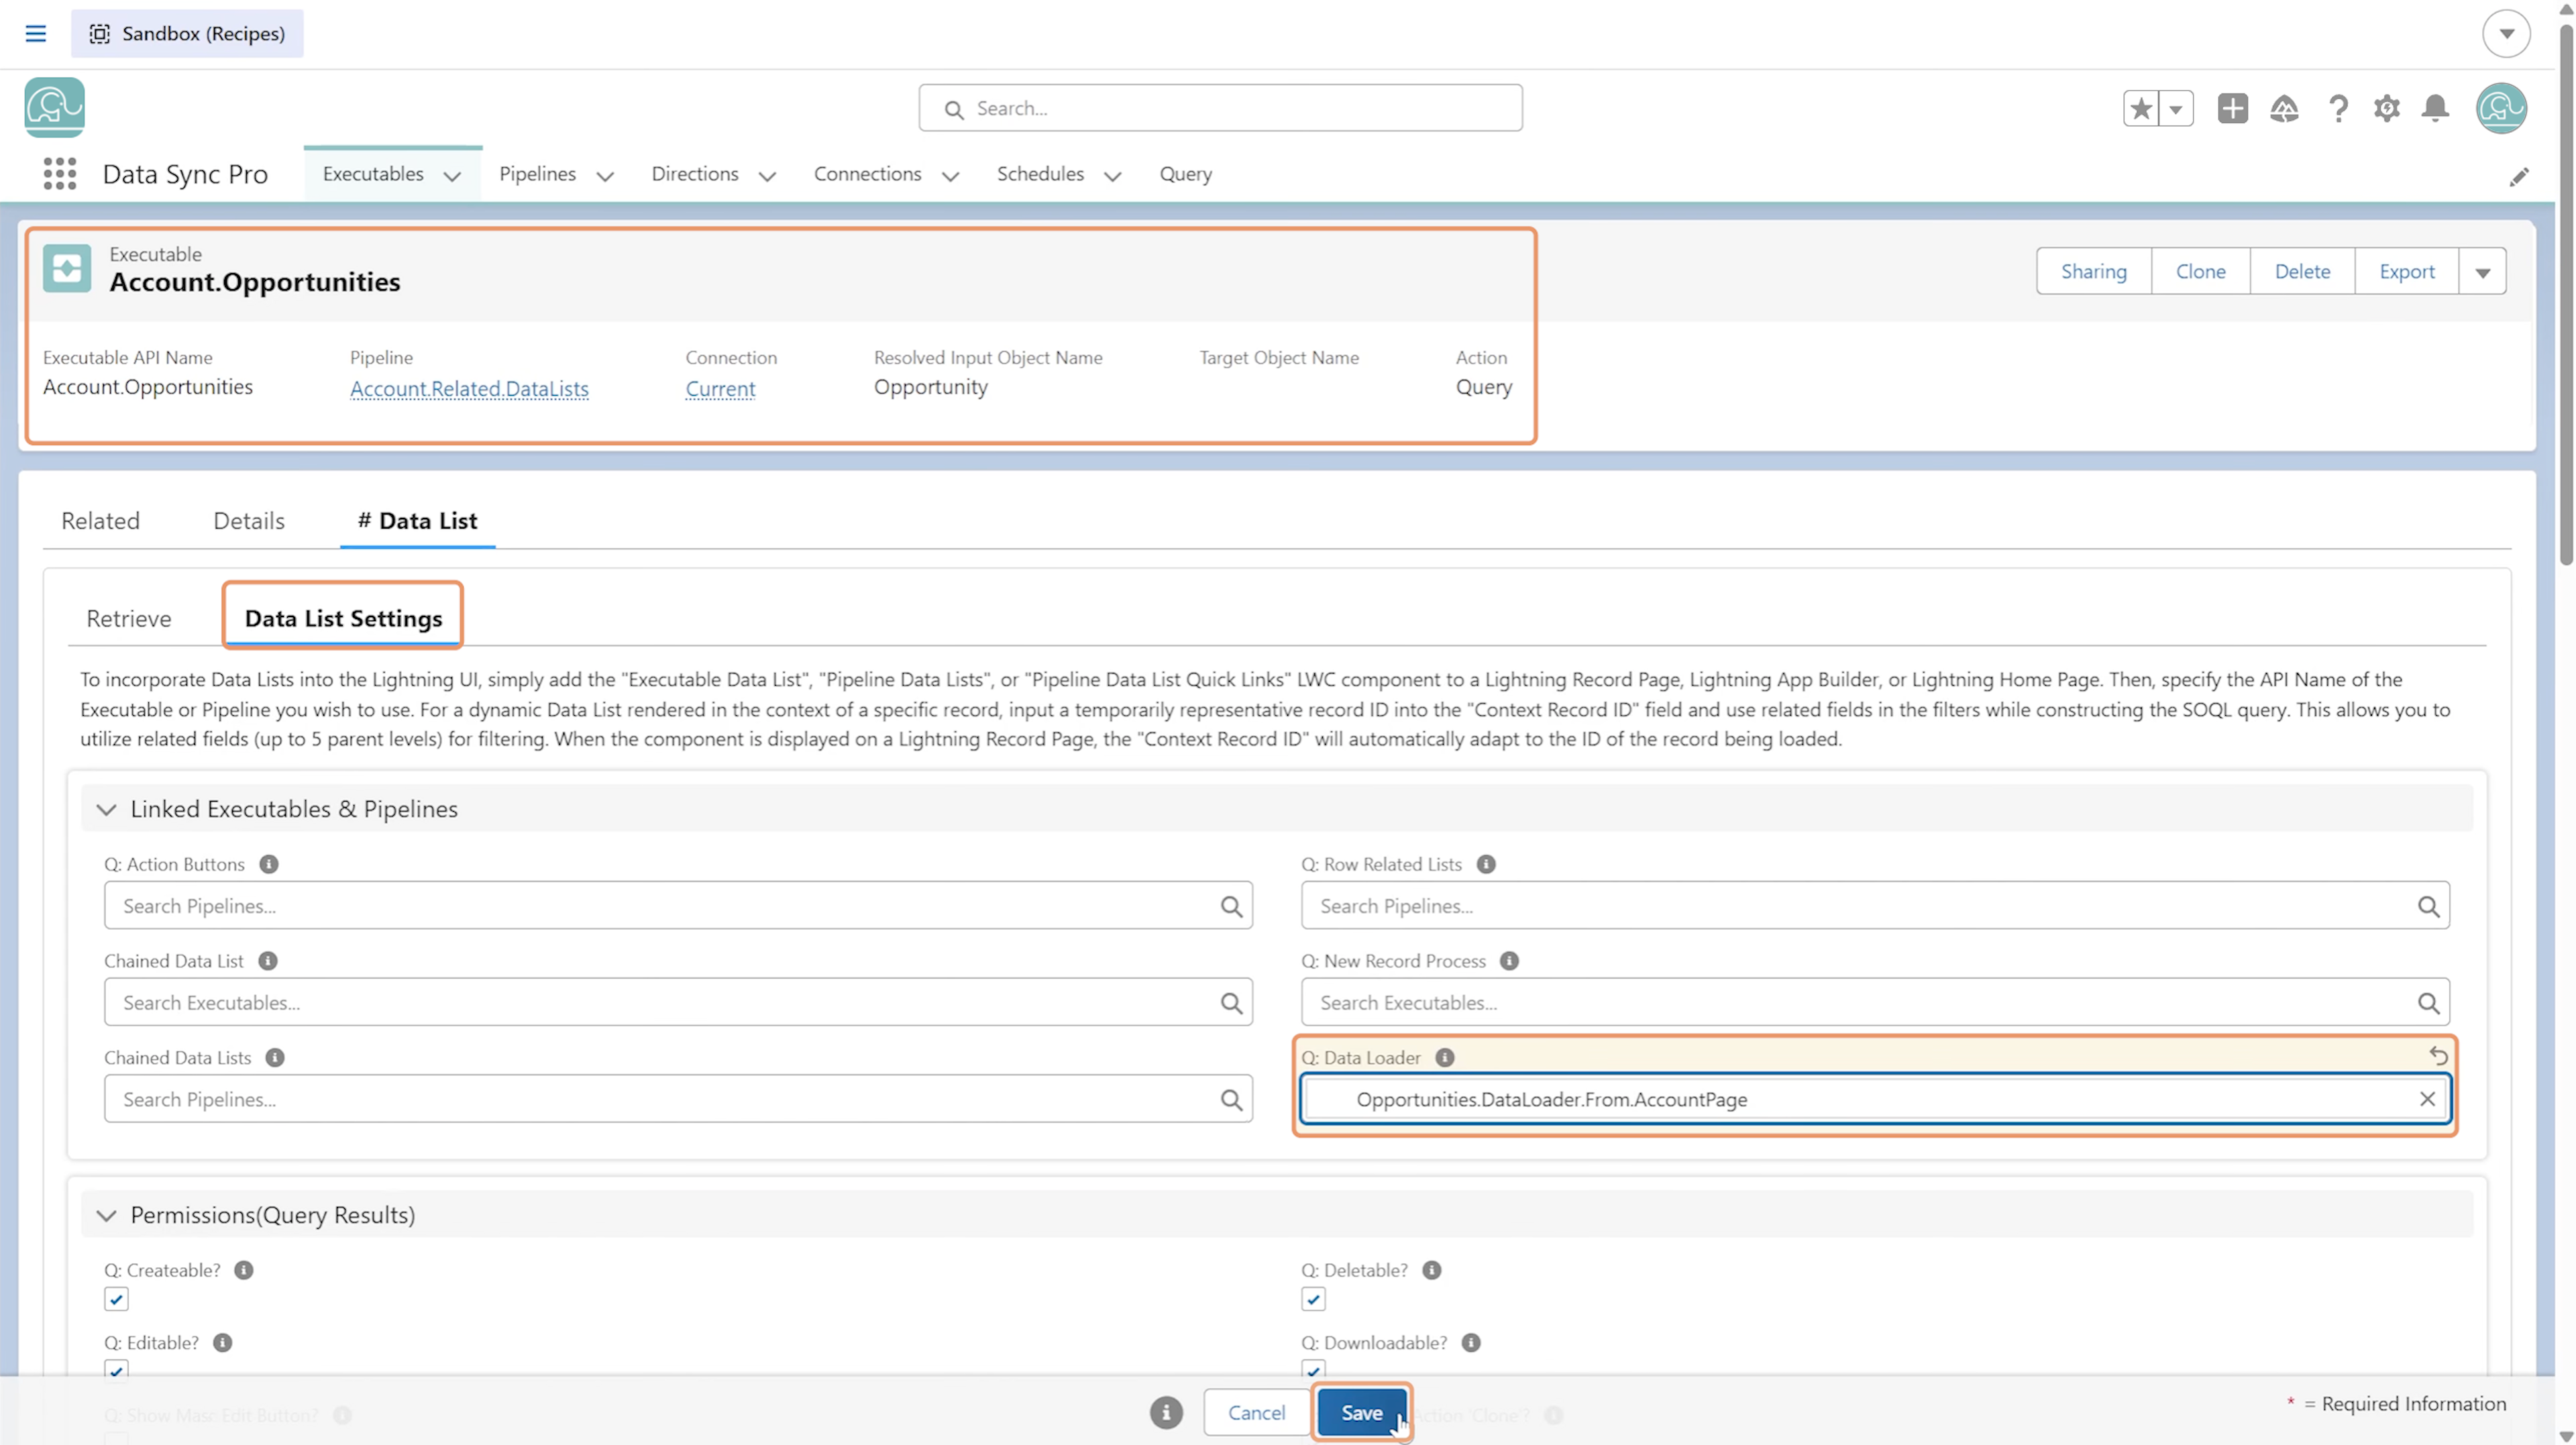2576x1445 pixels.
Task: Show info for Q: Createable?
Action: tap(244, 1270)
